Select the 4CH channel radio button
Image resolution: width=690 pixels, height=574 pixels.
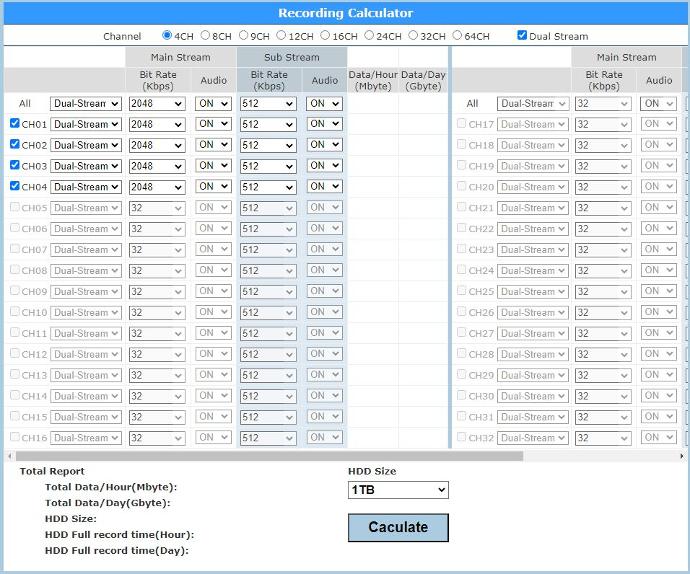click(167, 36)
